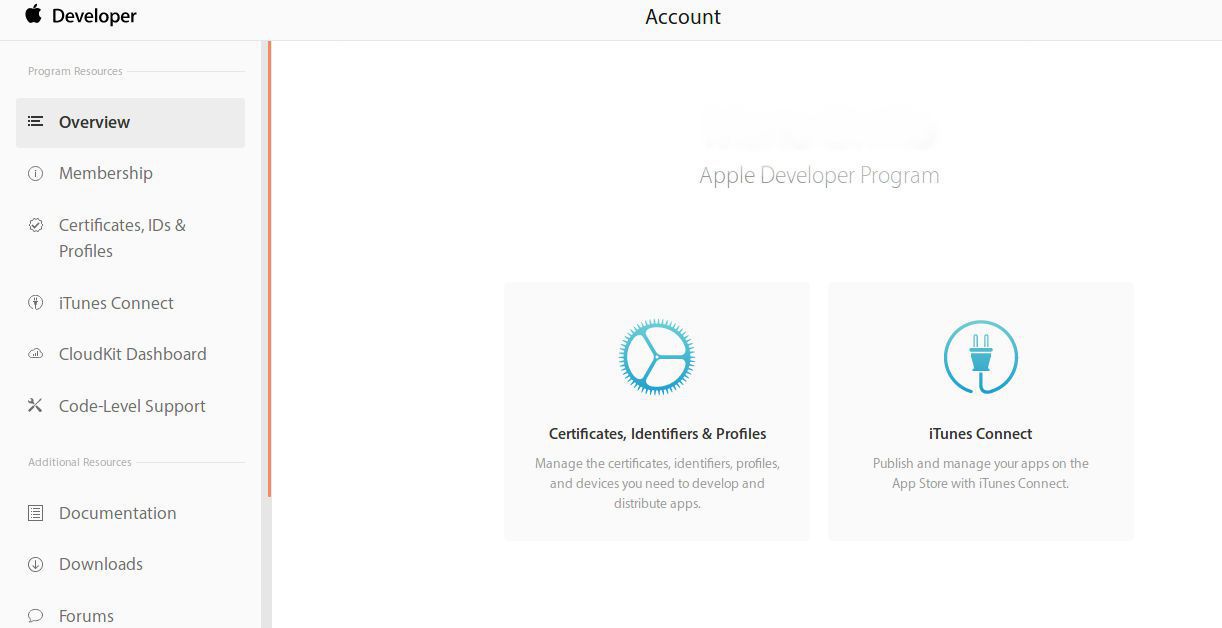The height and width of the screenshot is (628, 1222).
Task: Click the 'Publish and manage your apps' description
Action: click(981, 473)
